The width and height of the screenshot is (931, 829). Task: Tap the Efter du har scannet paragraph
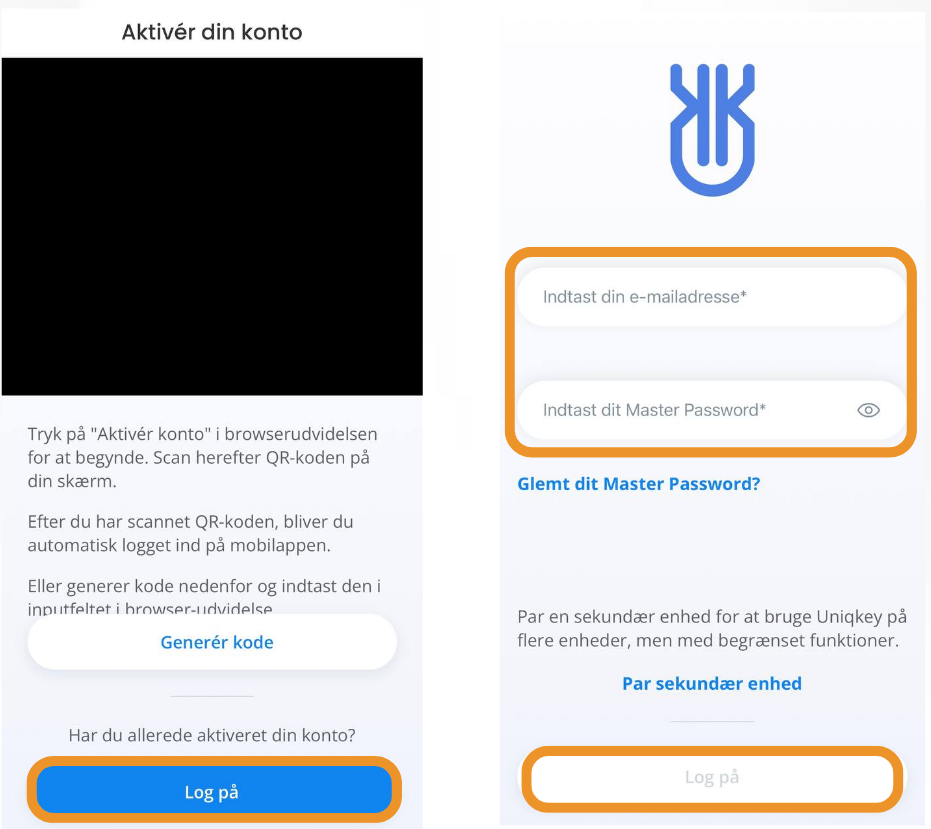[191, 533]
